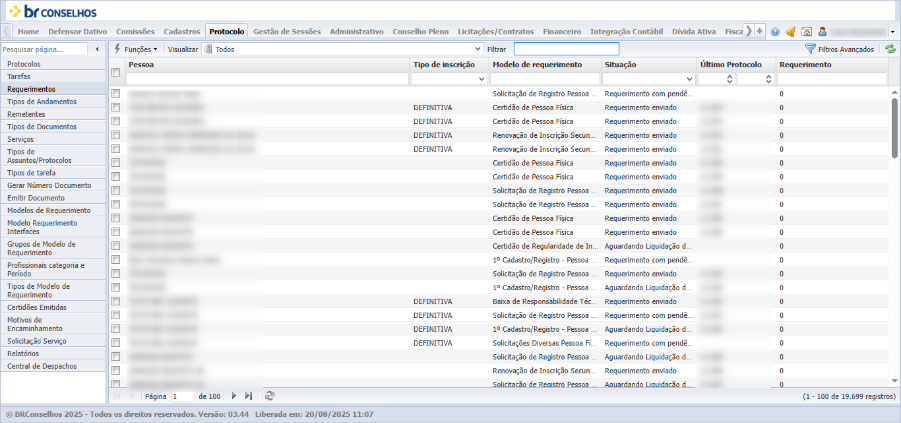The image size is (901, 423).
Task: Toggle the select-all checkbox in grid header
Action: pyautogui.click(x=115, y=72)
